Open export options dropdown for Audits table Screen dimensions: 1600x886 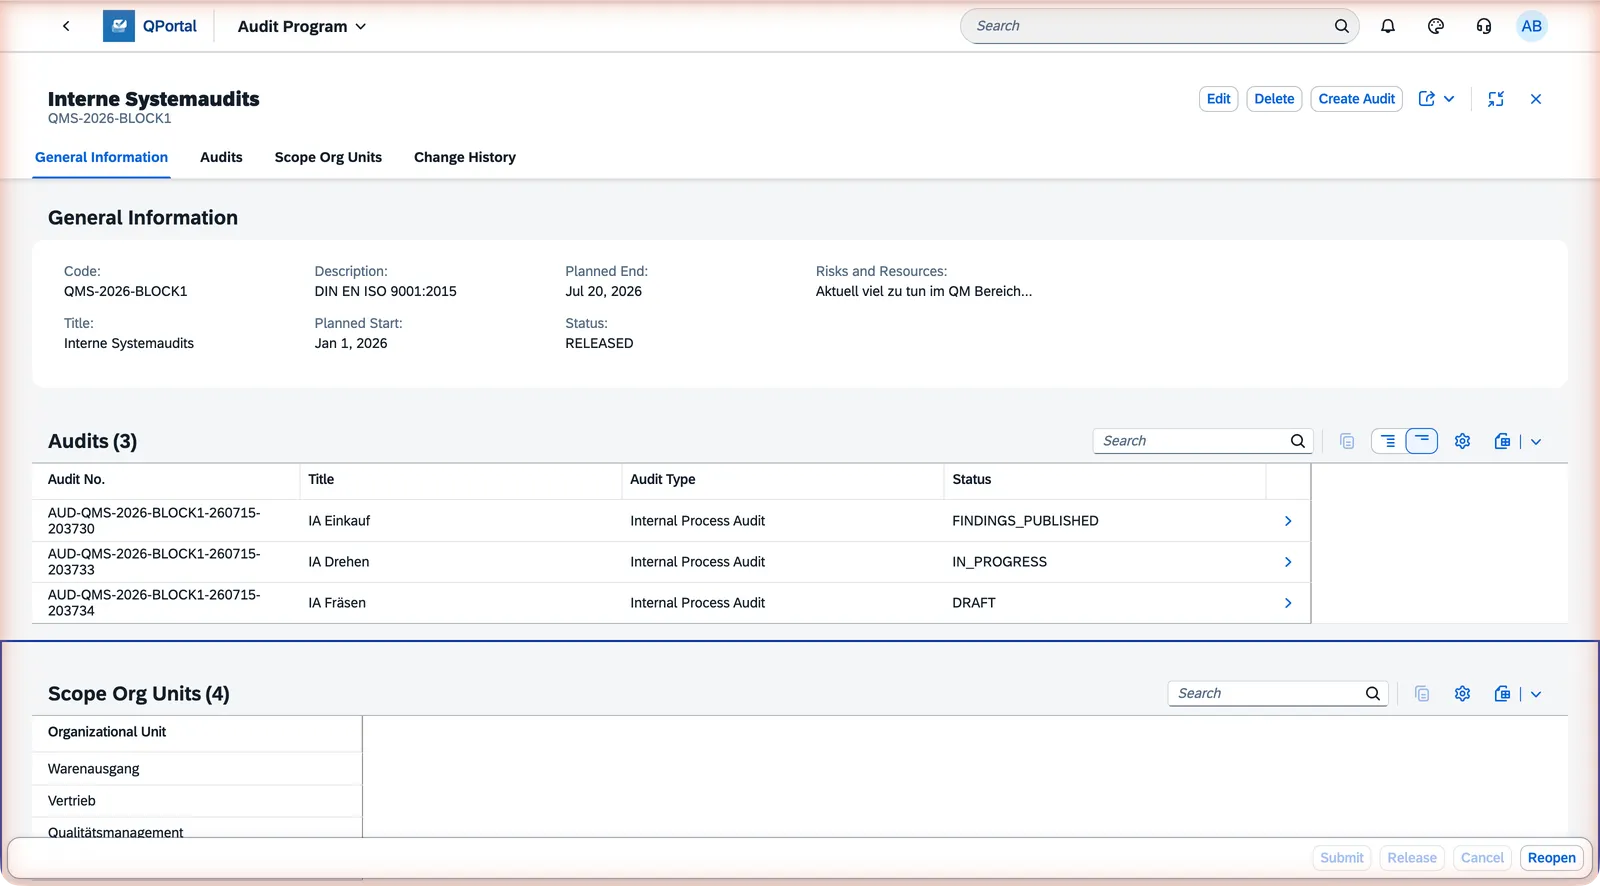point(1536,441)
